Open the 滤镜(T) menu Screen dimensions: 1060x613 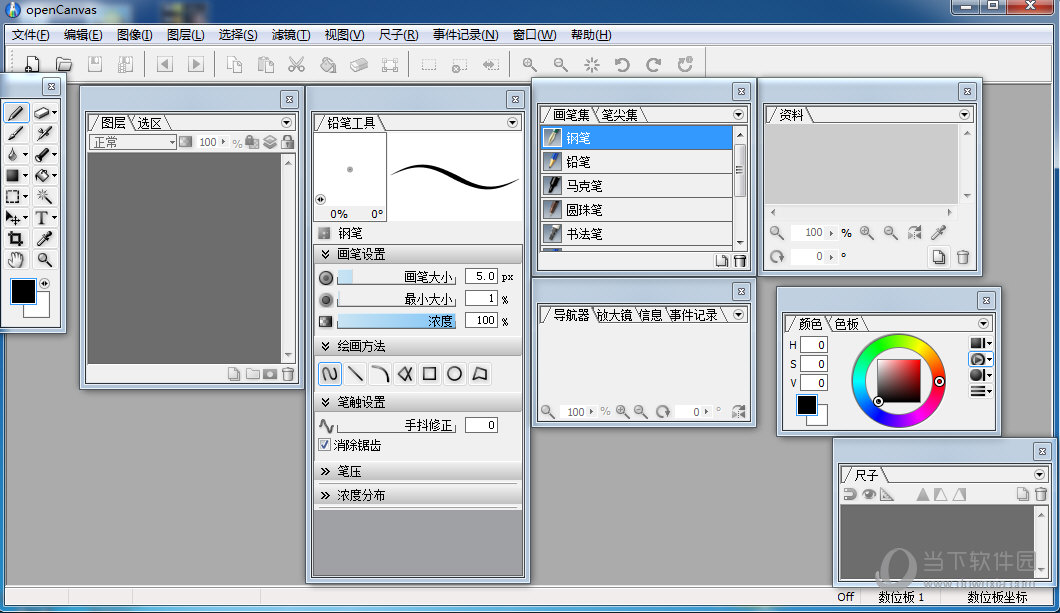pos(291,34)
